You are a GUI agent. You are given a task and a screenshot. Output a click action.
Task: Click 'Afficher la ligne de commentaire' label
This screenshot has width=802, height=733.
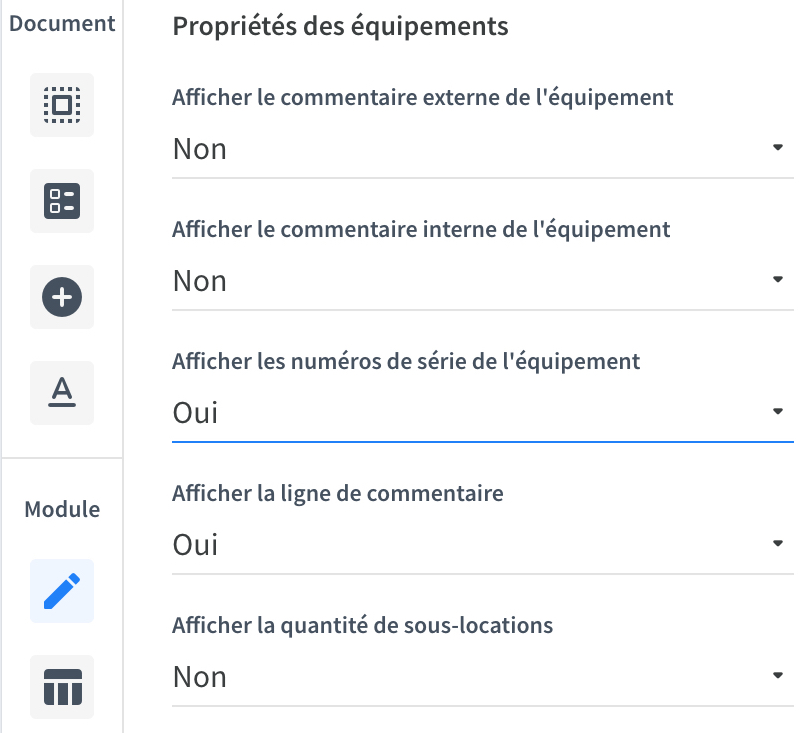[338, 494]
